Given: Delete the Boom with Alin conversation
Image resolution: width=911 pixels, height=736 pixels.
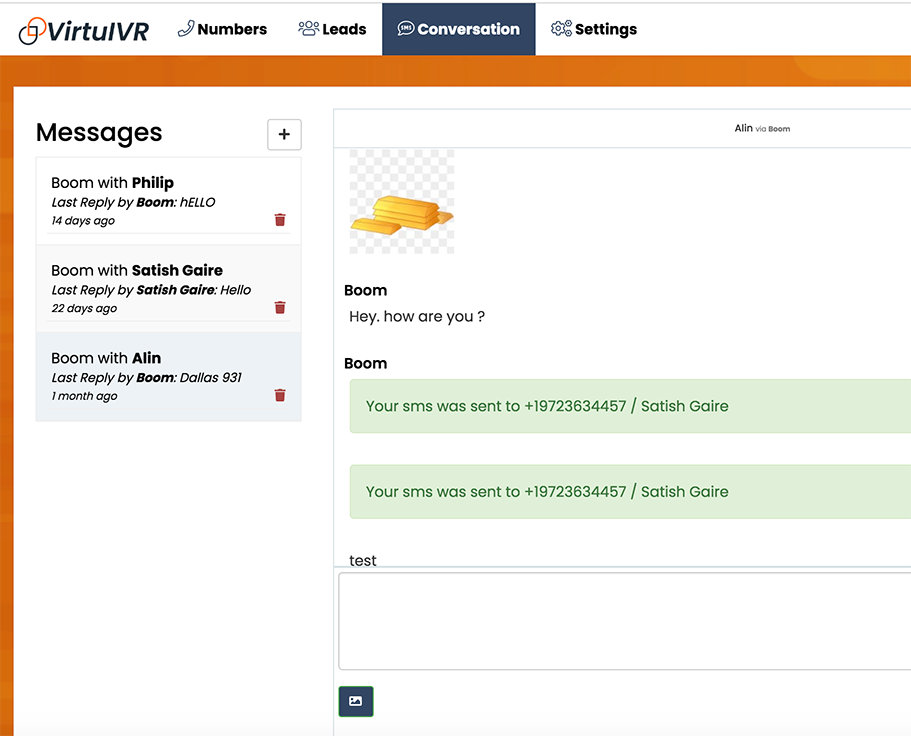Looking at the screenshot, I should (280, 396).
